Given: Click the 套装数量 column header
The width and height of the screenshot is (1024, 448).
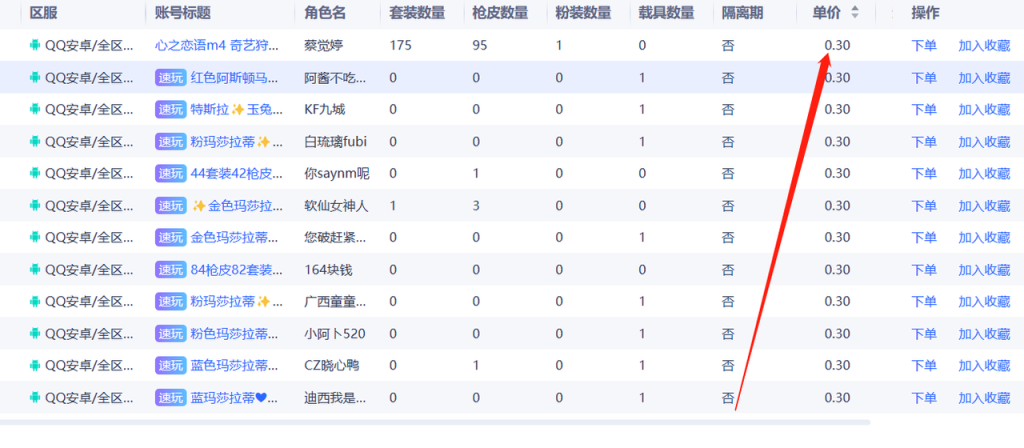Looking at the screenshot, I should tap(416, 13).
